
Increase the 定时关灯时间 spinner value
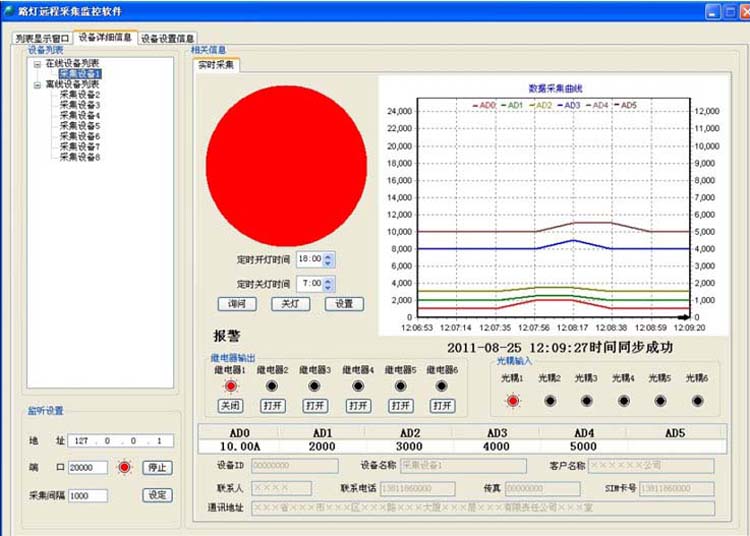coord(328,280)
